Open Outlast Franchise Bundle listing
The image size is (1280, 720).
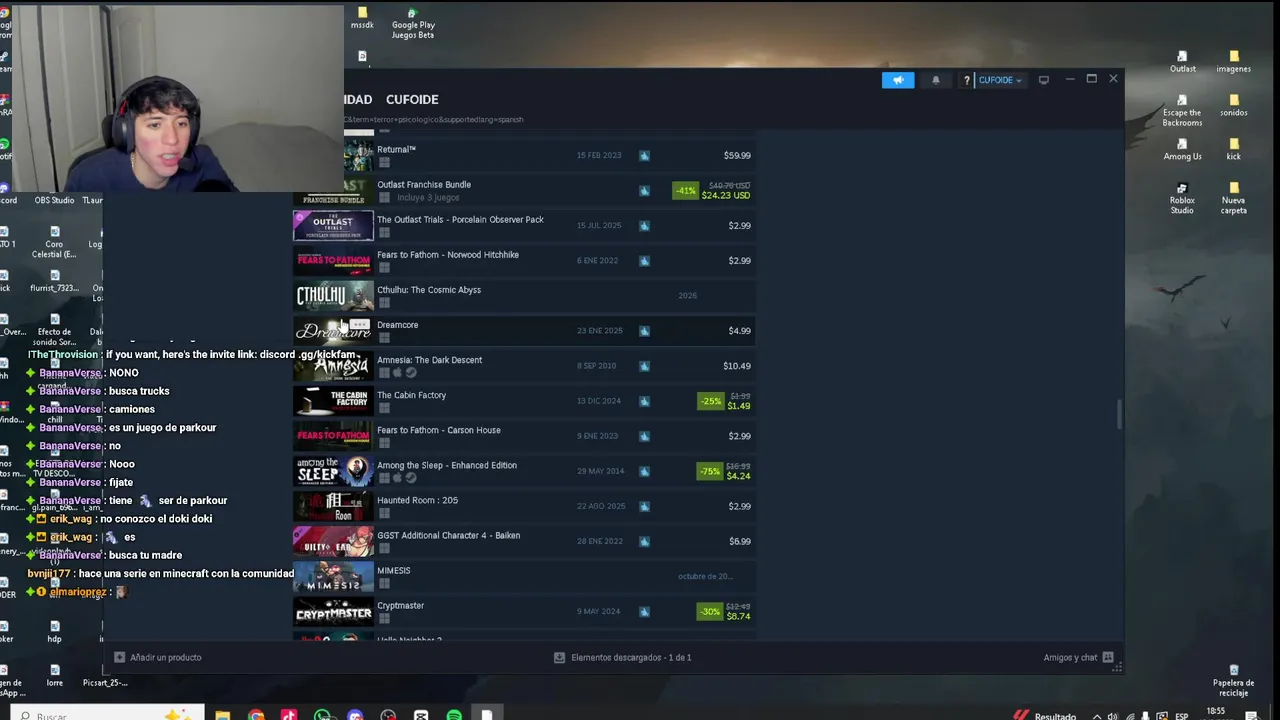[x=524, y=190]
